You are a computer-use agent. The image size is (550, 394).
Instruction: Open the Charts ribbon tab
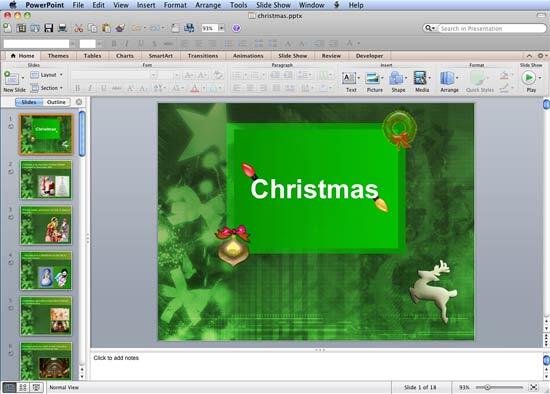[125, 56]
